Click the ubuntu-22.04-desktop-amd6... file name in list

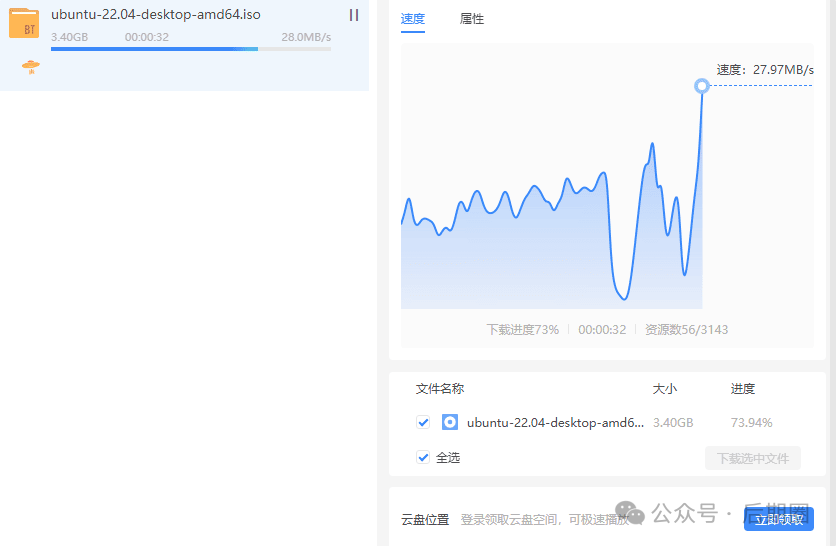pos(556,423)
